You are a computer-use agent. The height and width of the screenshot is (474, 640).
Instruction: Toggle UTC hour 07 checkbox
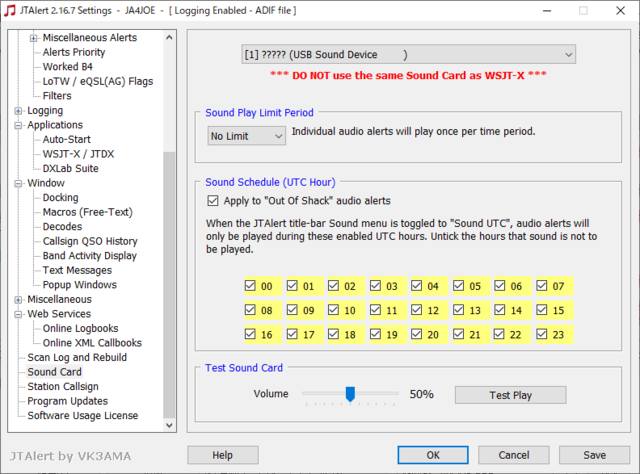(x=542, y=285)
